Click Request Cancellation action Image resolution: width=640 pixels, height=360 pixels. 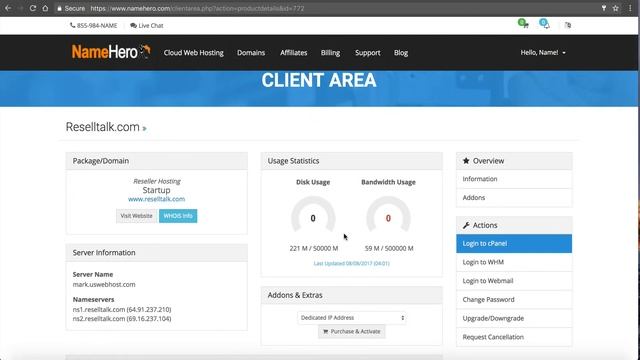pyautogui.click(x=514, y=338)
